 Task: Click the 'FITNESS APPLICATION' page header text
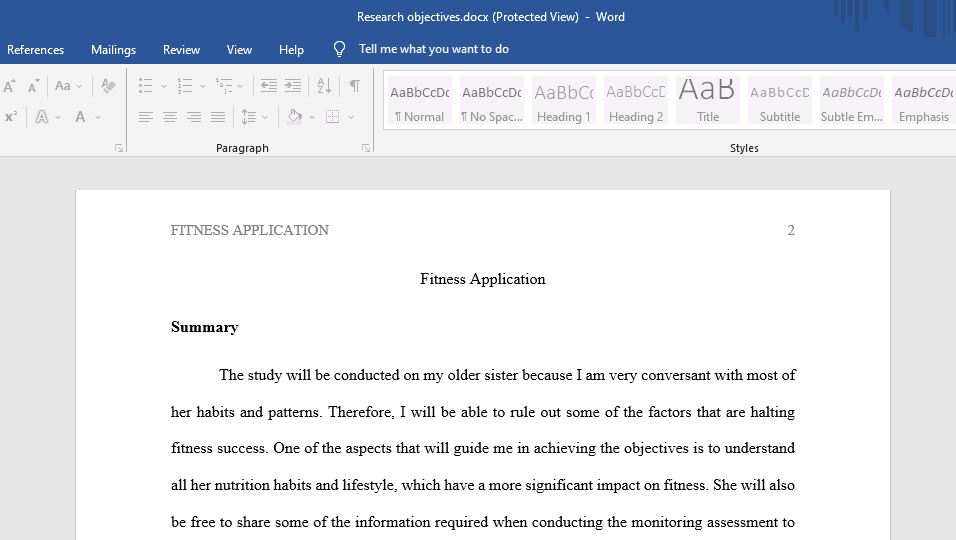pyautogui.click(x=249, y=230)
